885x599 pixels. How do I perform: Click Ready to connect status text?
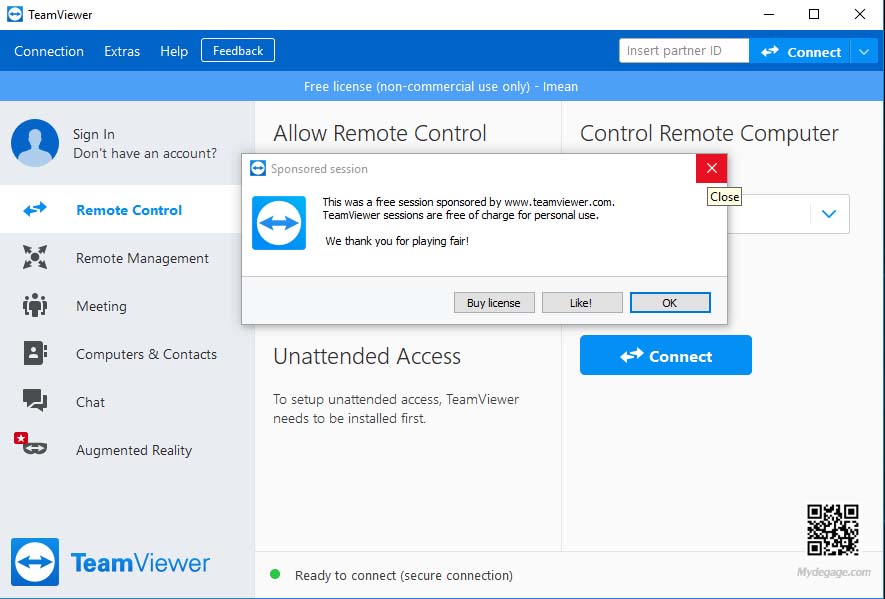point(404,575)
